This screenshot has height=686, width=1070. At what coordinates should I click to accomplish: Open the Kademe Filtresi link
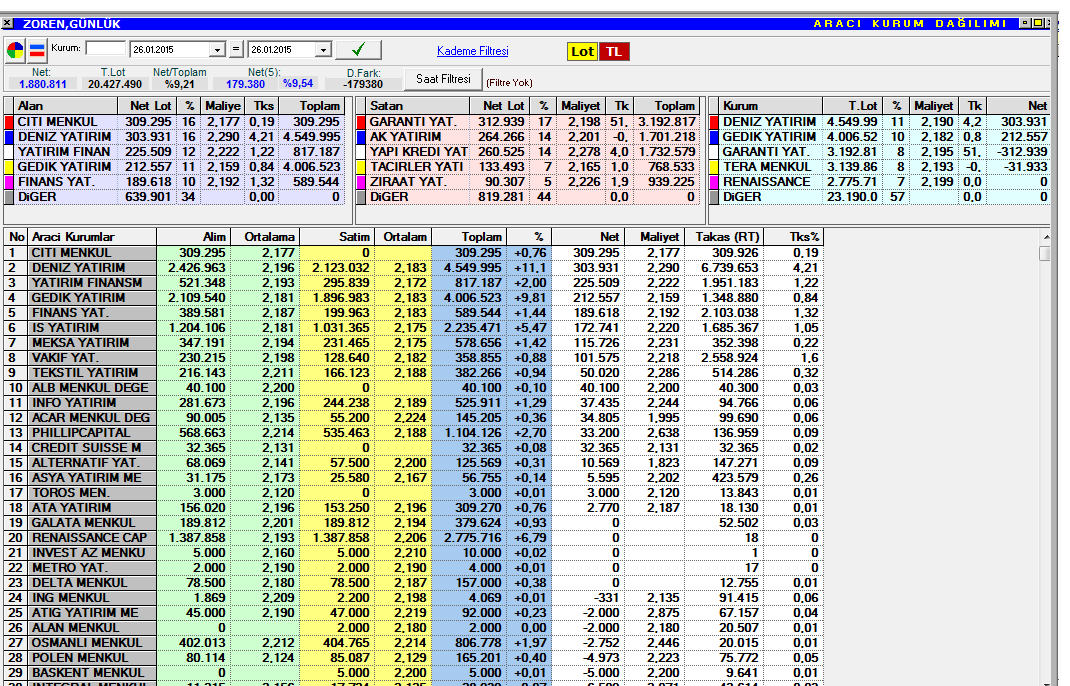click(x=472, y=51)
